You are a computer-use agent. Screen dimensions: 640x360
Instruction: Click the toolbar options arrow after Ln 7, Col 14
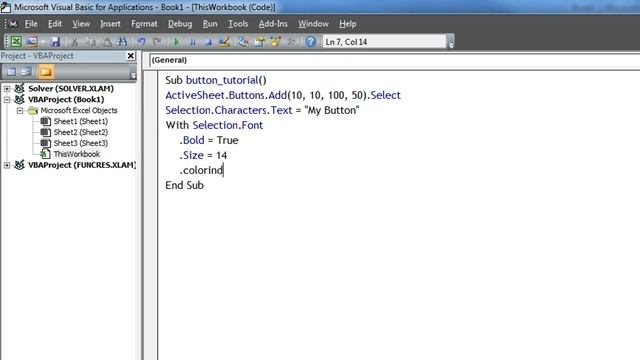pos(451,42)
